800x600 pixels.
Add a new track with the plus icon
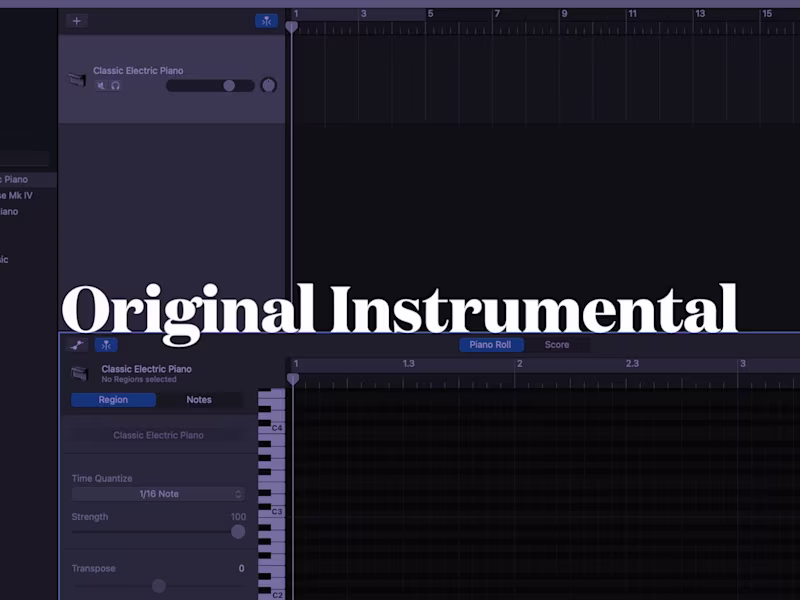(76, 20)
